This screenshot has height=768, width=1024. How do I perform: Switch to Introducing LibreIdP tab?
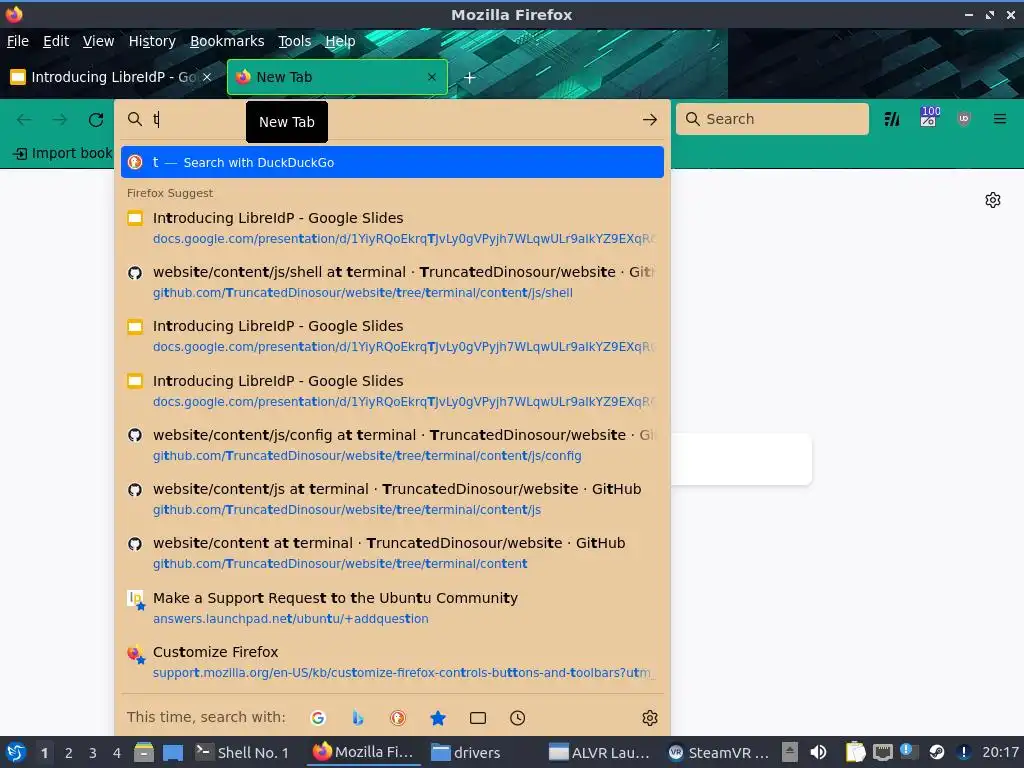click(x=112, y=77)
